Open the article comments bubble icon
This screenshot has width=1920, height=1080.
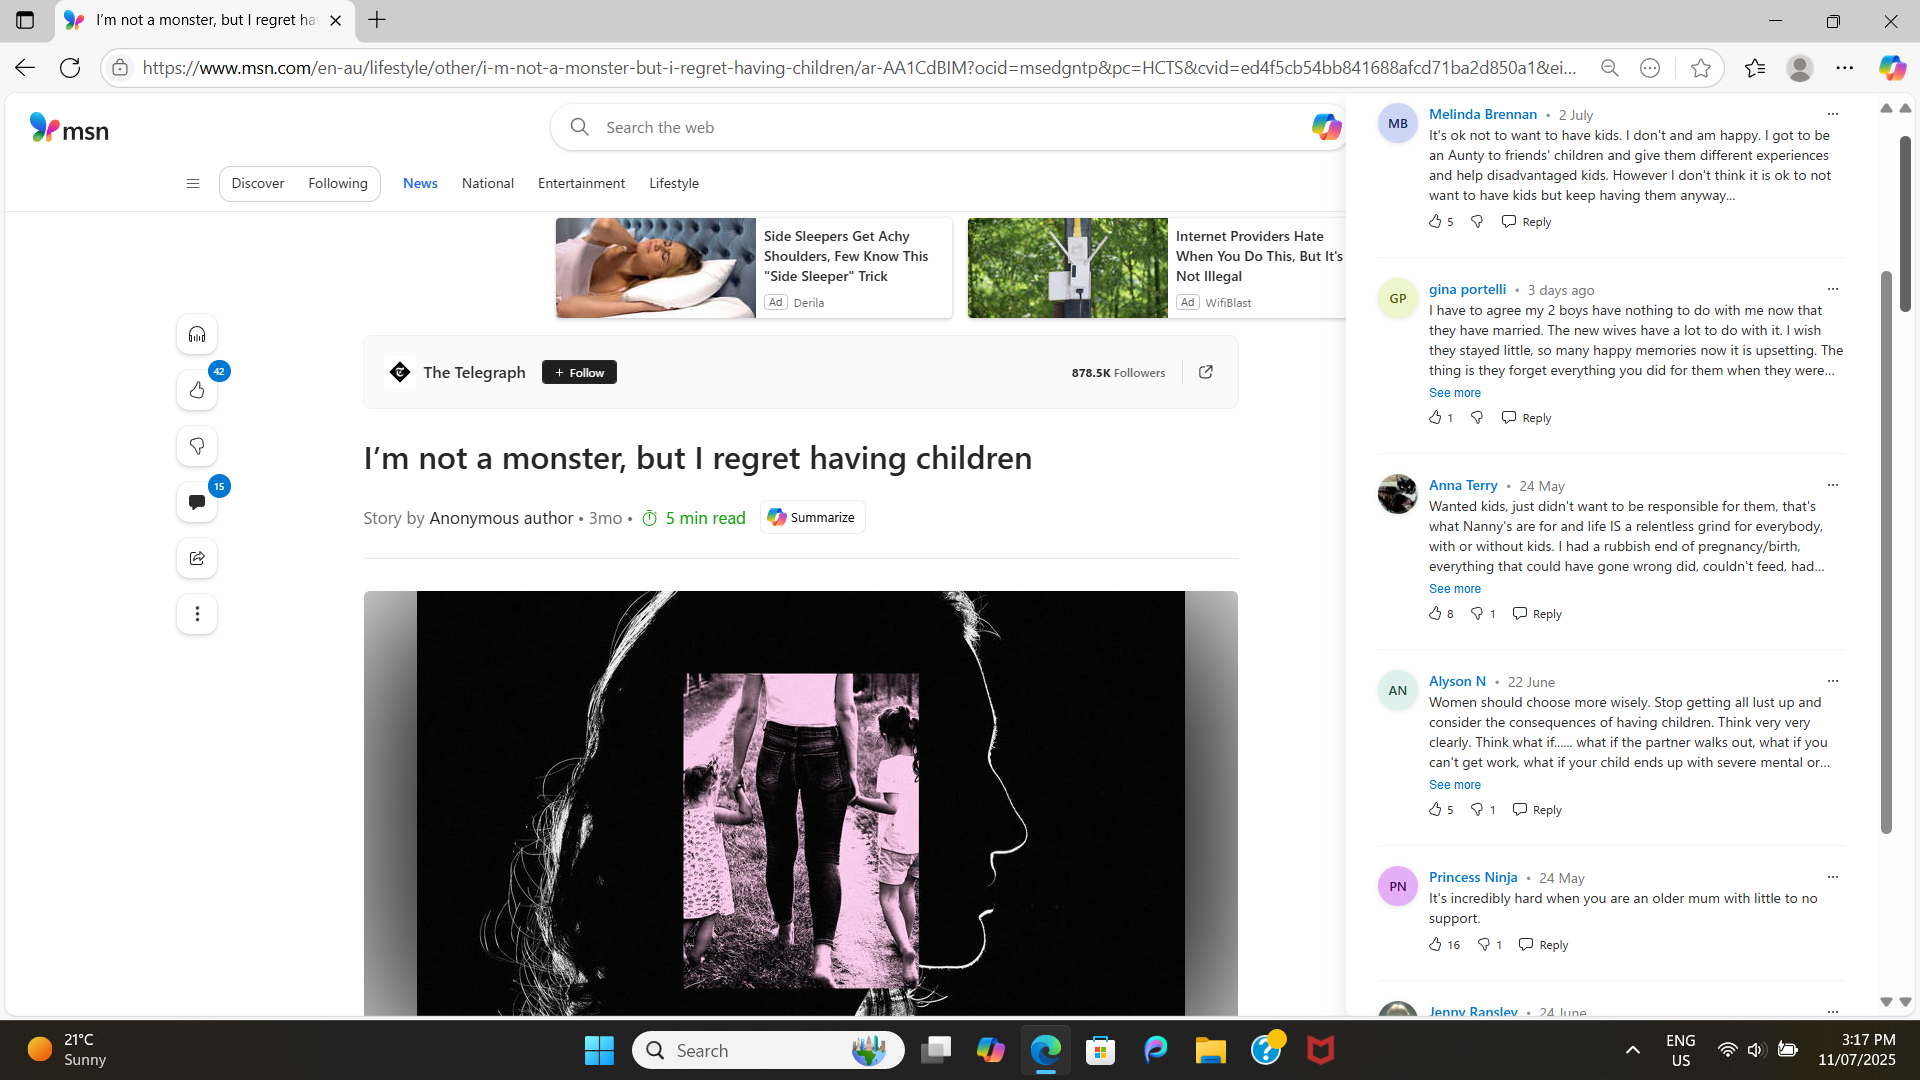click(x=197, y=502)
